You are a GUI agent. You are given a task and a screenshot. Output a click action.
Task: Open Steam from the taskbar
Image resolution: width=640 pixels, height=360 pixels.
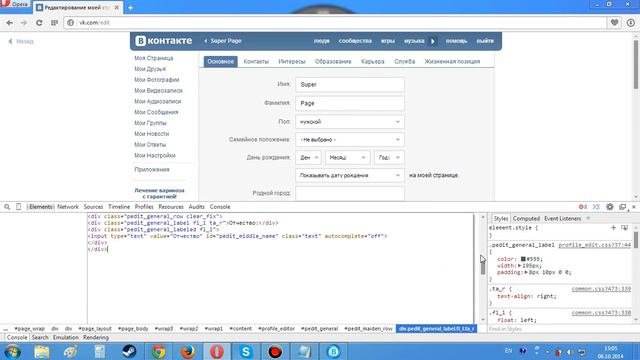(x=129, y=351)
